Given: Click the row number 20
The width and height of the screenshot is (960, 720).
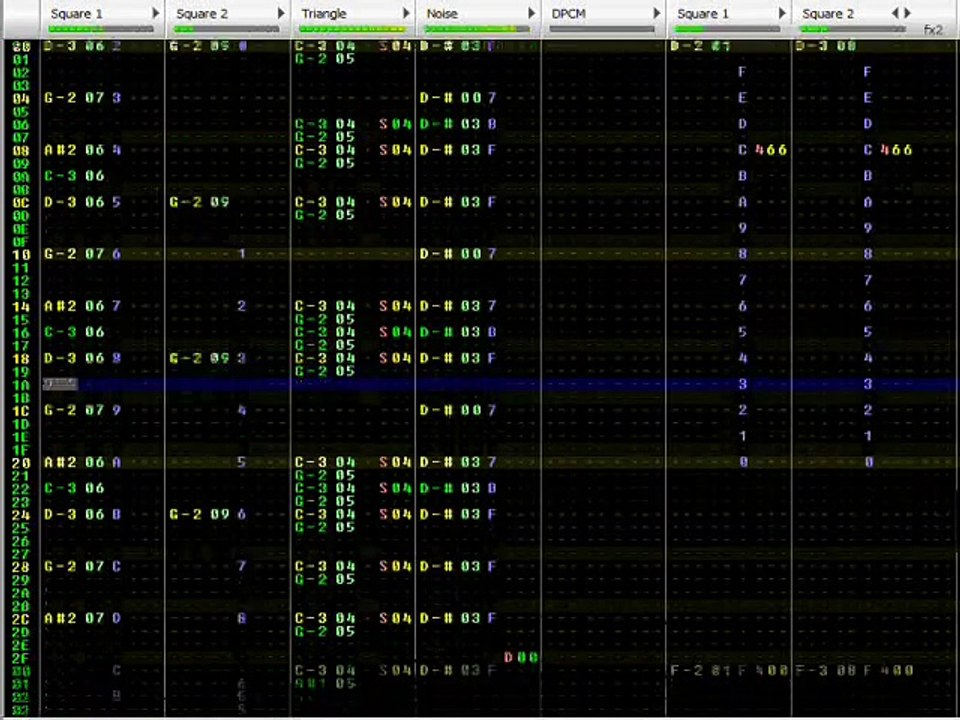Looking at the screenshot, I should pyautogui.click(x=21, y=462).
